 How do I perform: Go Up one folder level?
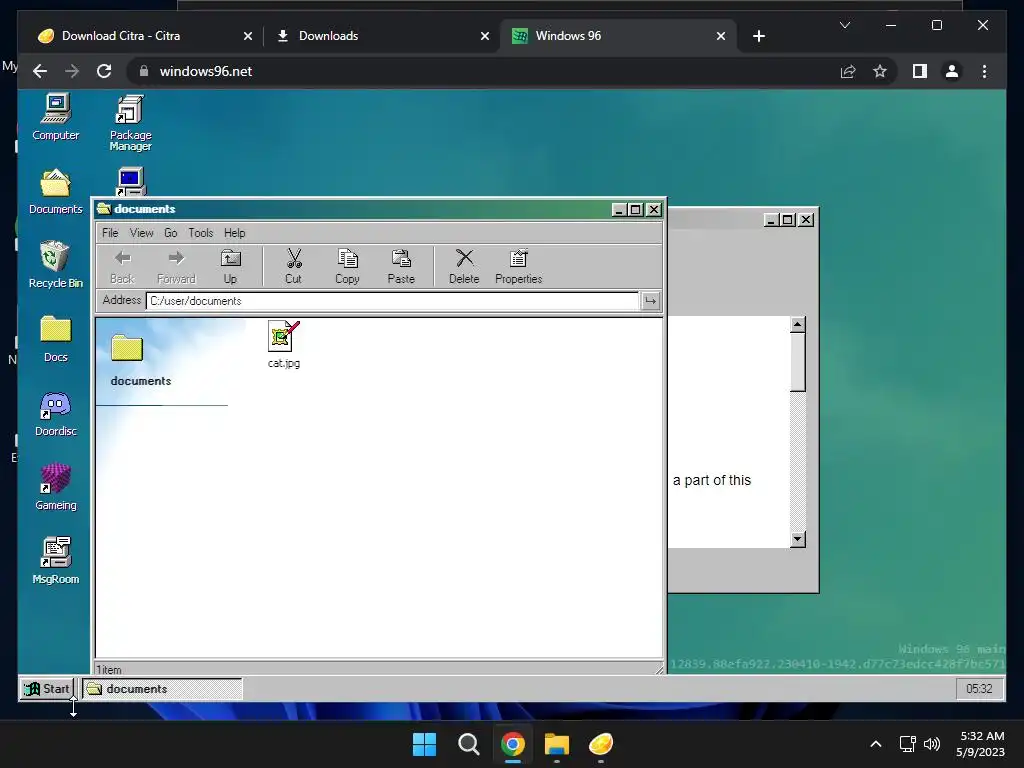click(x=230, y=266)
